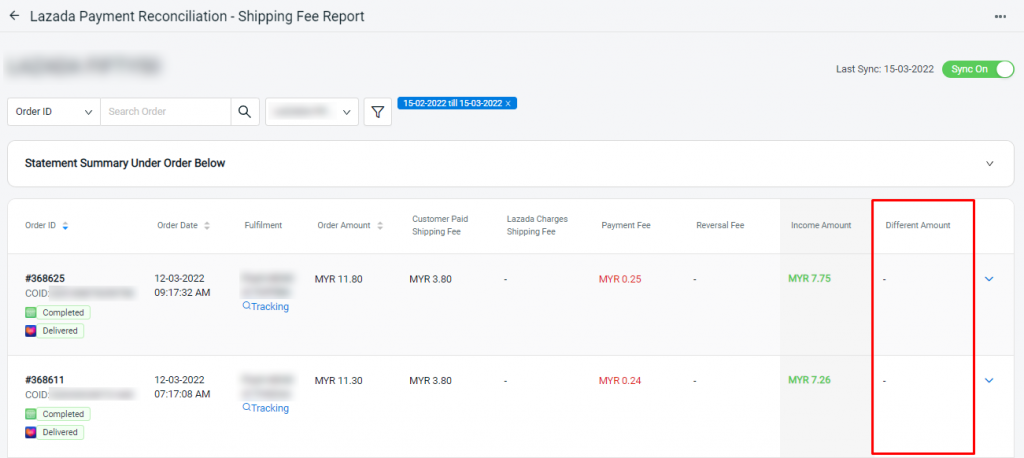This screenshot has height=458, width=1024.
Task: Click the Reversal Fee column header
Action: [720, 225]
